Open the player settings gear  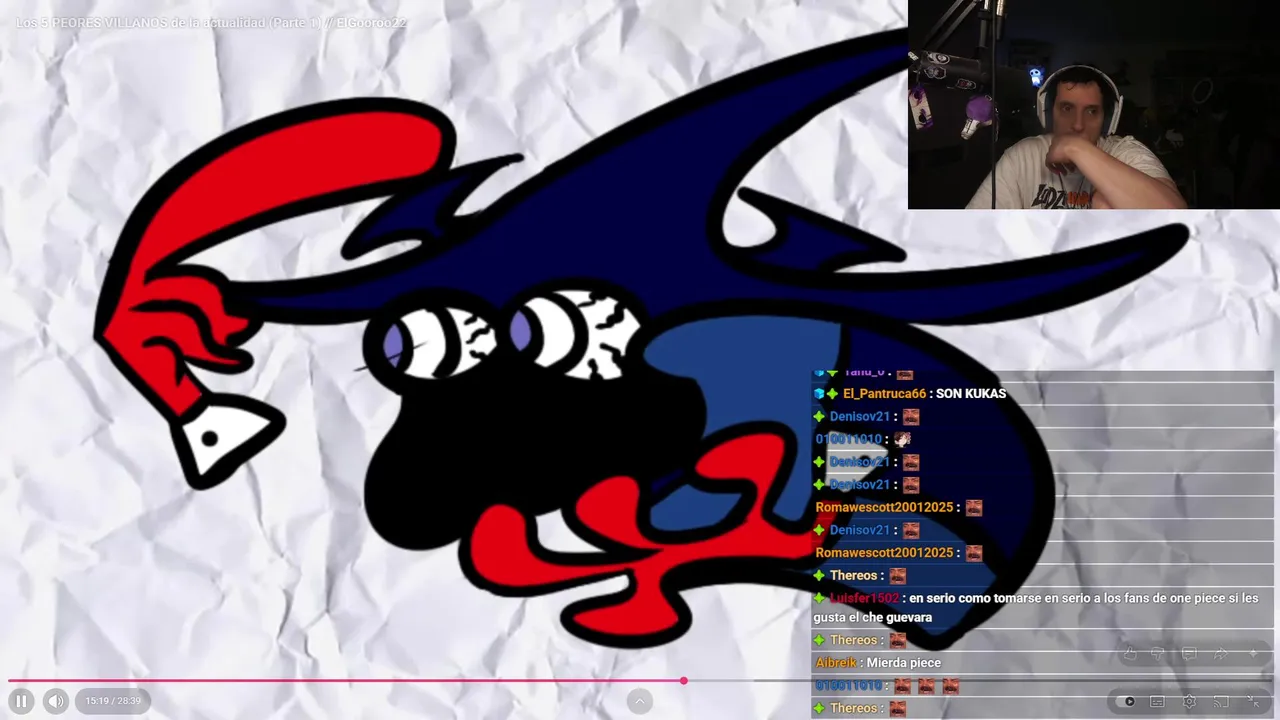coord(1189,701)
